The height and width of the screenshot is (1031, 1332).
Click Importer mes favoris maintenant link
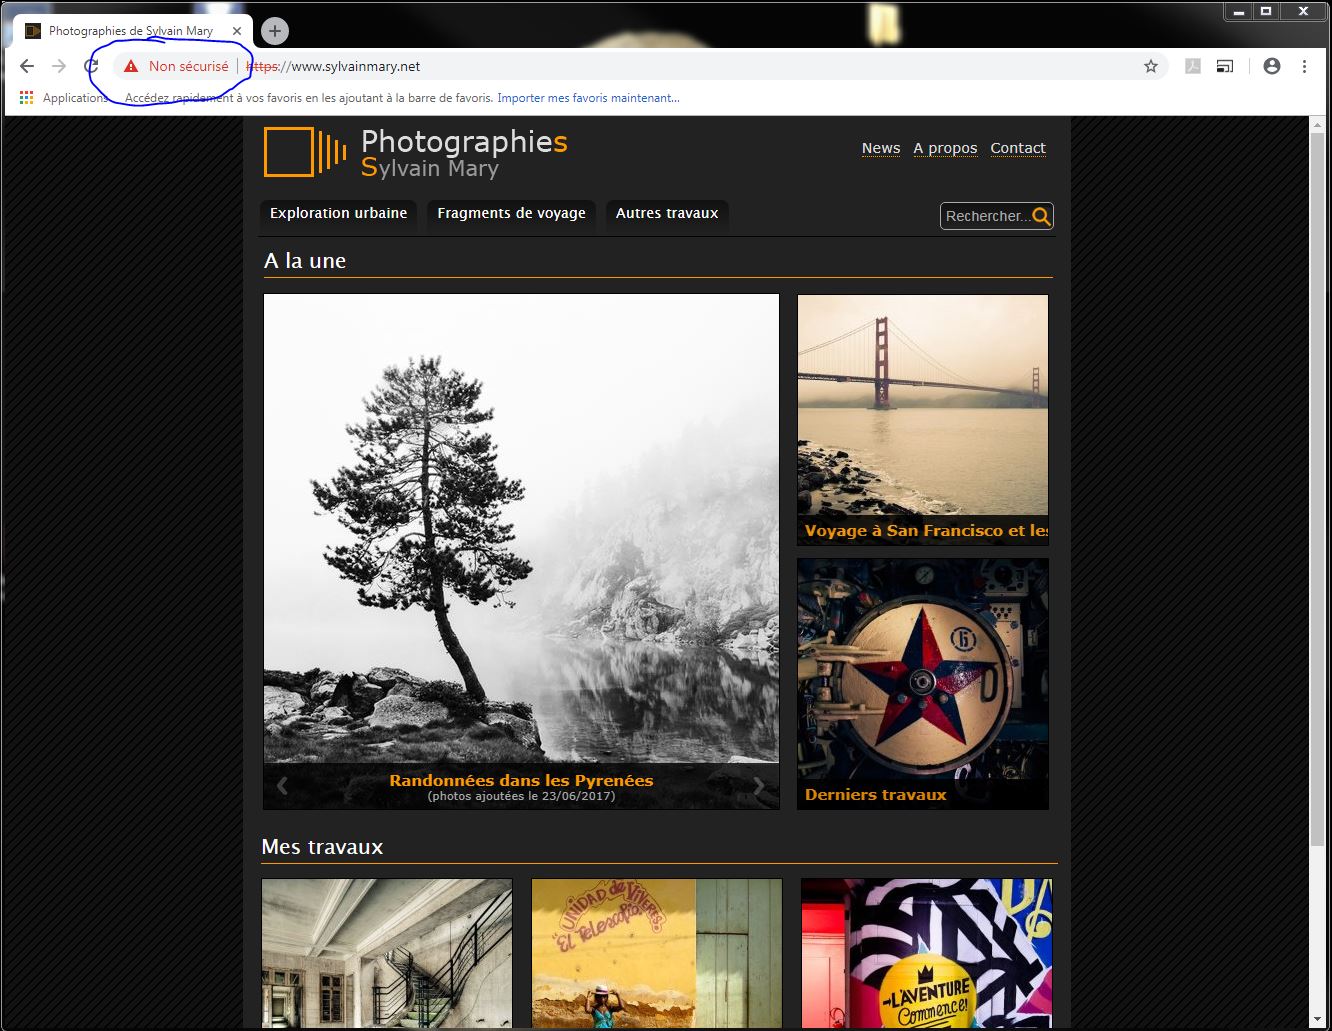pos(588,98)
